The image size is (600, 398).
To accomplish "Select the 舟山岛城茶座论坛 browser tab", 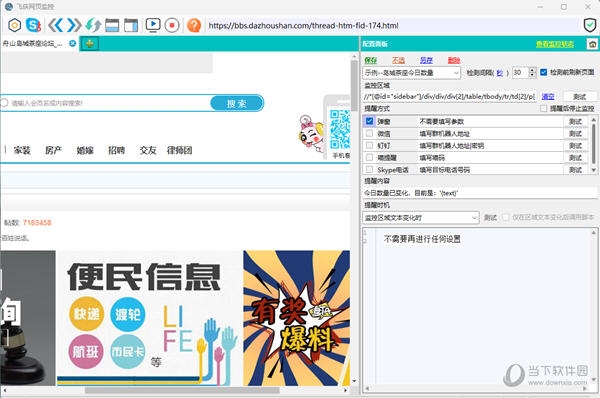I will click(33, 44).
